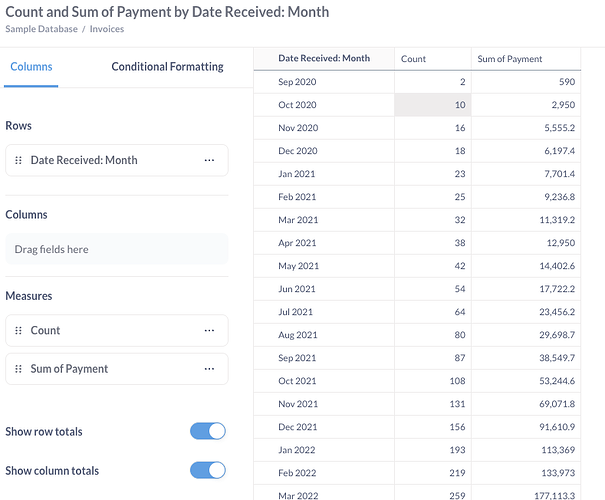Screen dimensions: 605x500
Task: Click Date Received: Month column header
Action: 323,59
